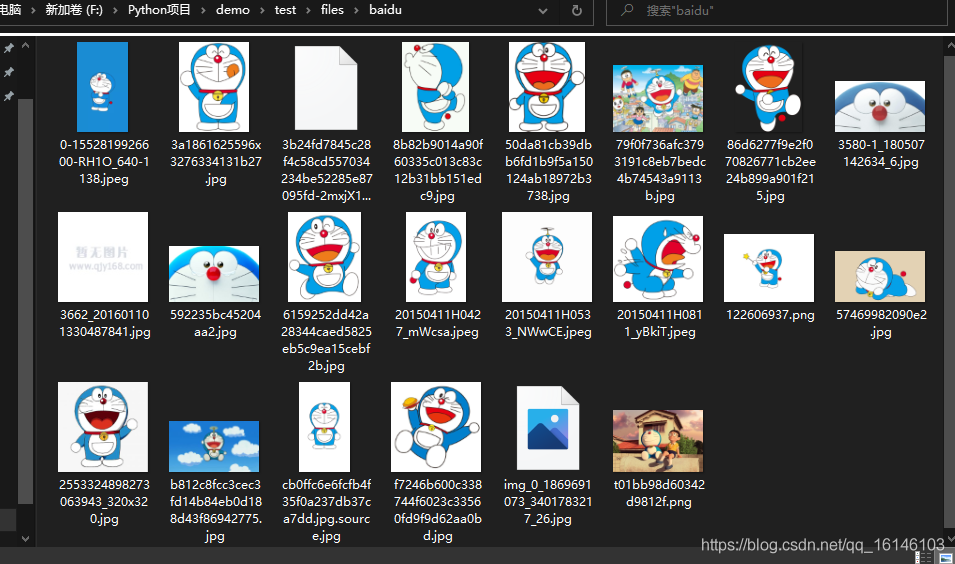Select thumbnail 20150411H0427_mWcsa.jpeg
Screen dimensions: 955x564
(x=436, y=256)
